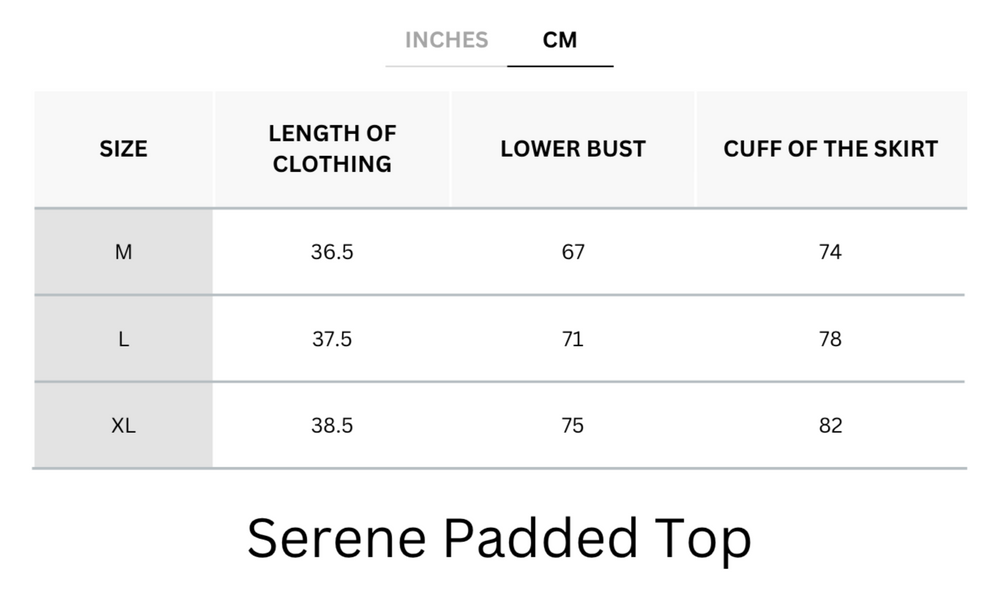Select size XL row

(123, 424)
